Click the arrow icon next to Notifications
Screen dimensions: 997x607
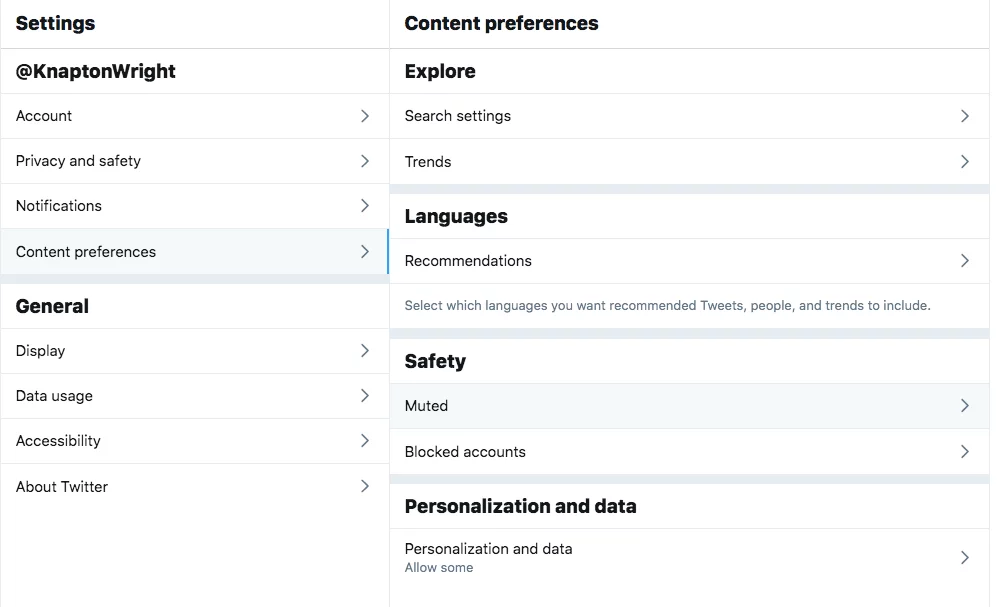click(365, 206)
